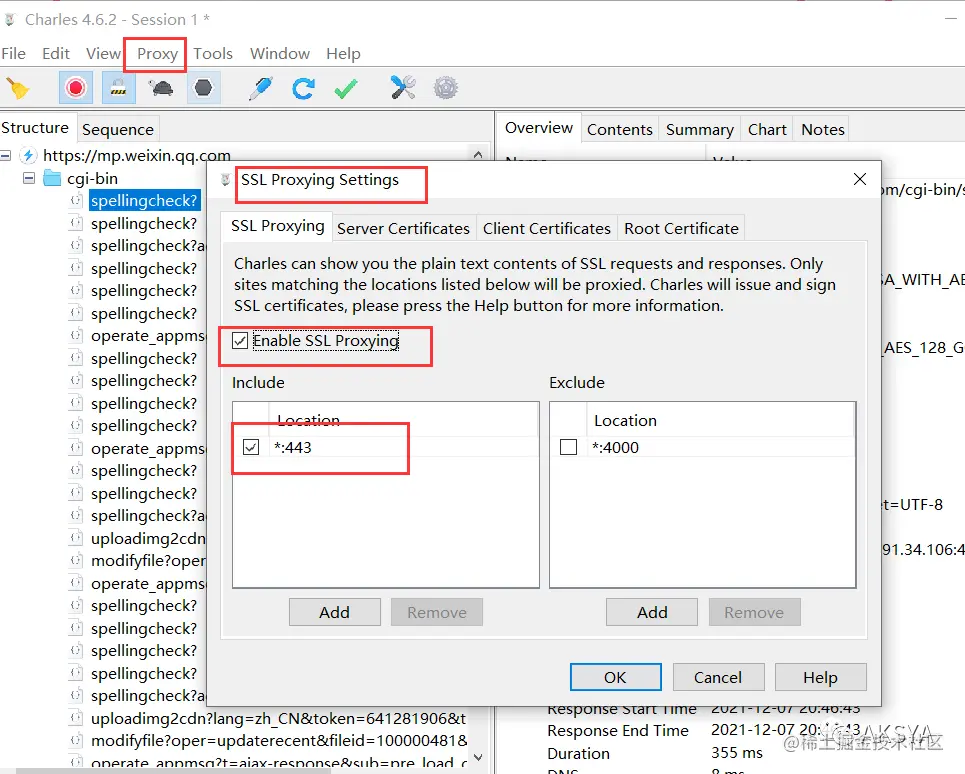The height and width of the screenshot is (774, 965).
Task: Select the SSL Proxying dialog tab
Action: 278,226
